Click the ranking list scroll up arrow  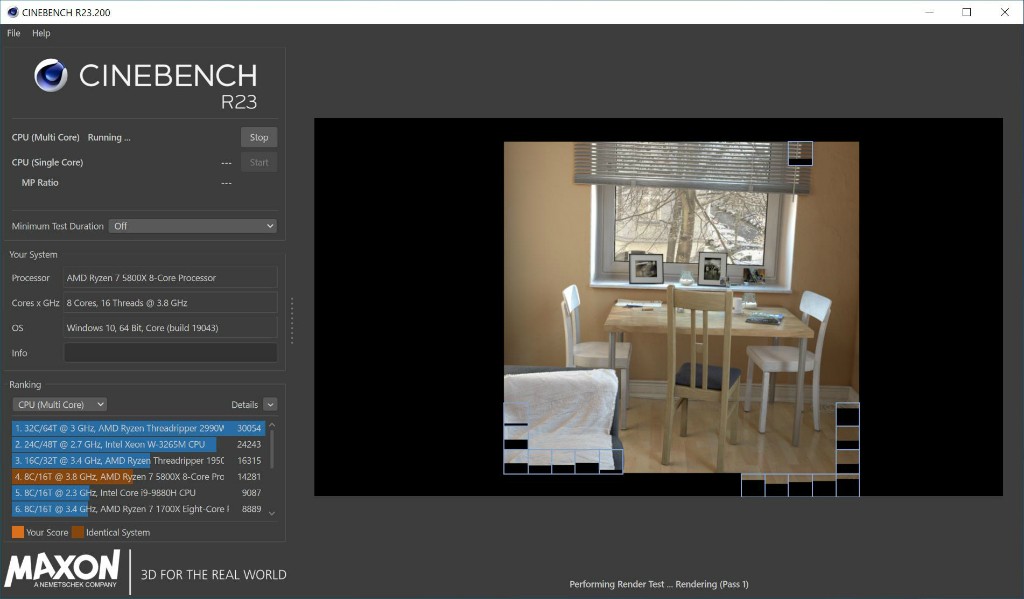[272, 425]
